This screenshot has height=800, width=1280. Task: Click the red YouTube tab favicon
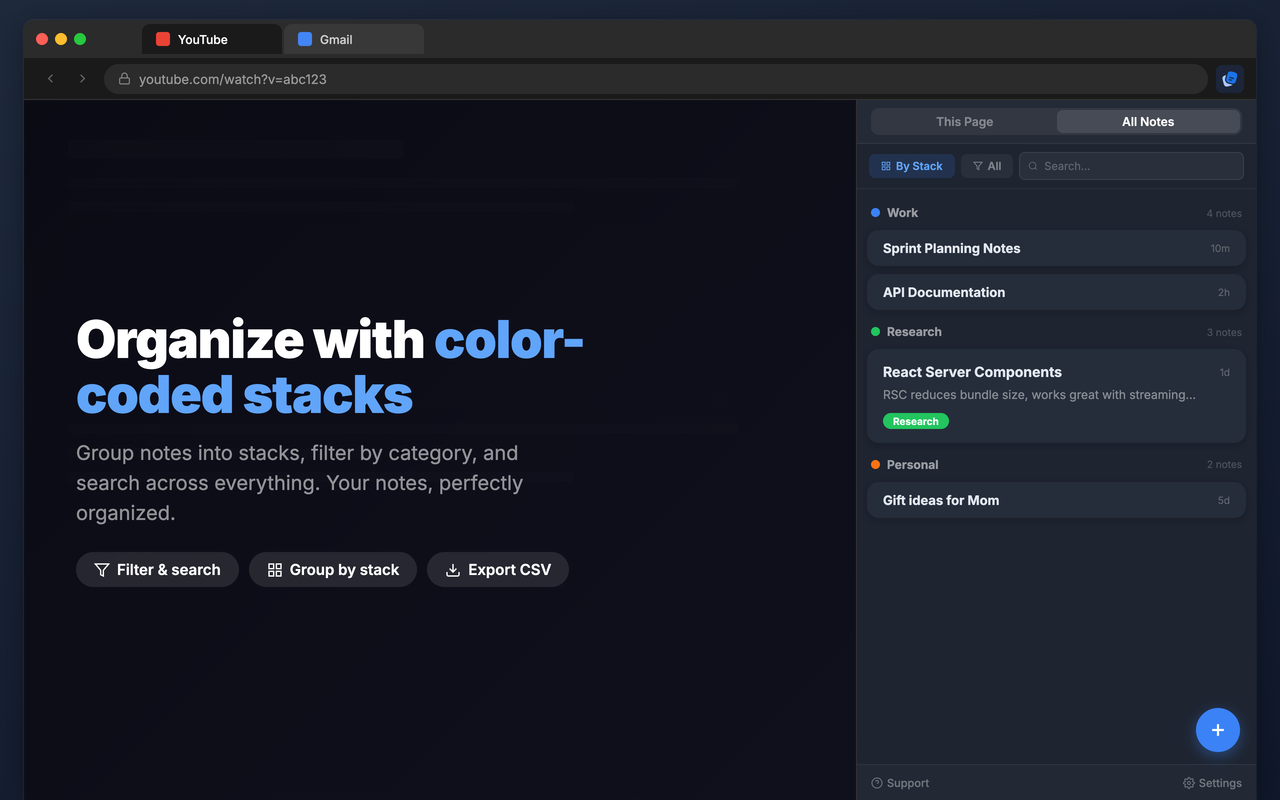click(163, 39)
